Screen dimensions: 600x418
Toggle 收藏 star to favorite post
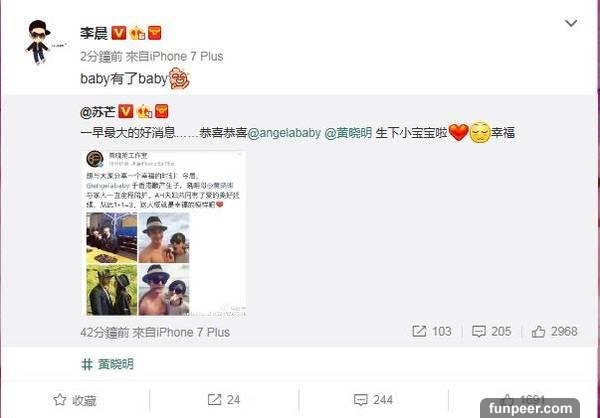point(75,400)
